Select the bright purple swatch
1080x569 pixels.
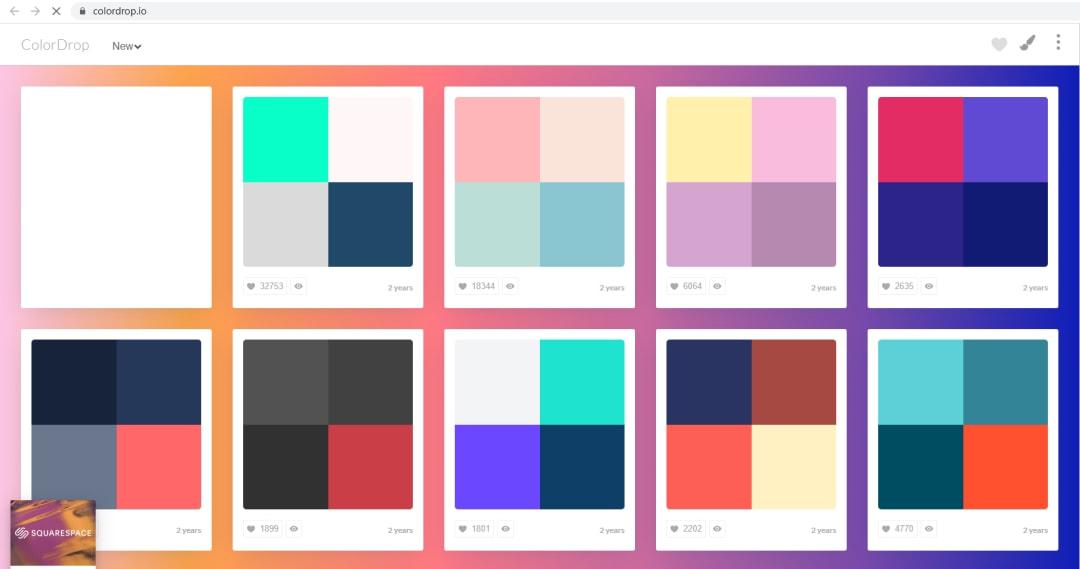coord(497,467)
